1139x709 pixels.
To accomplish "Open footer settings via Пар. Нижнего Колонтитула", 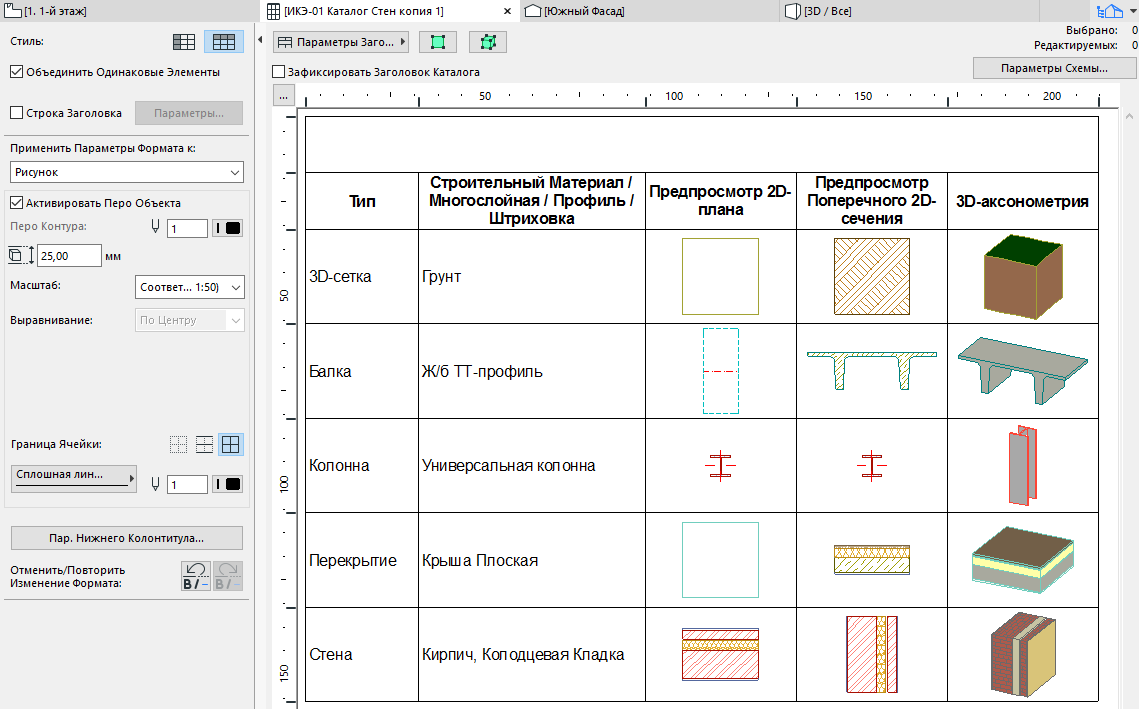I will (125, 537).
